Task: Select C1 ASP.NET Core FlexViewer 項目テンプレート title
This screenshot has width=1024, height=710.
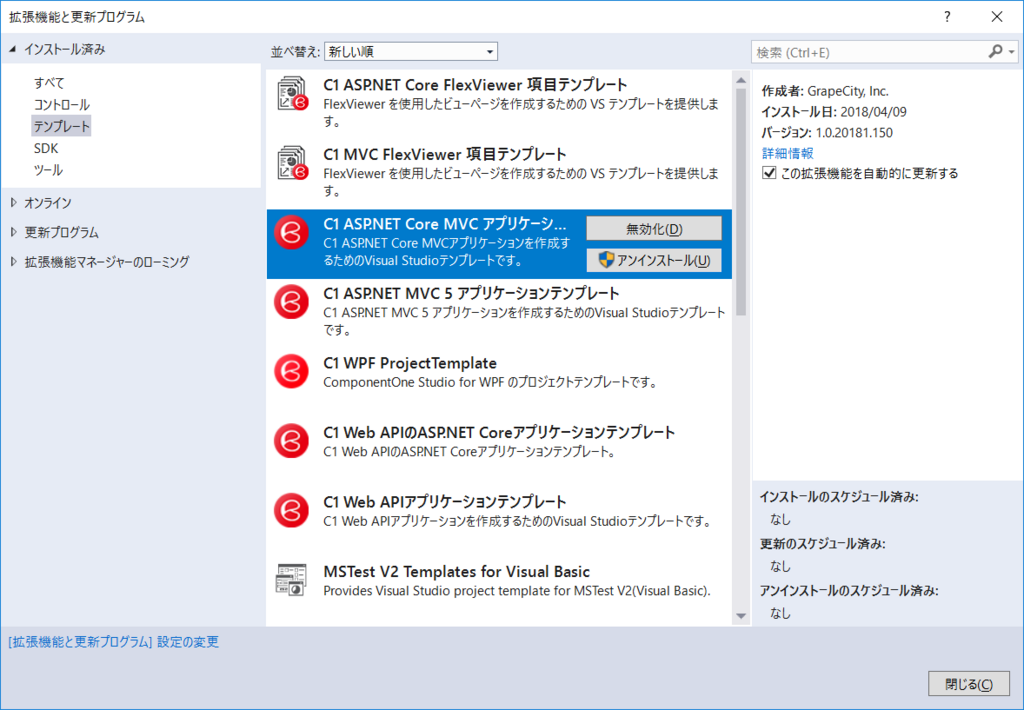Action: (475, 84)
